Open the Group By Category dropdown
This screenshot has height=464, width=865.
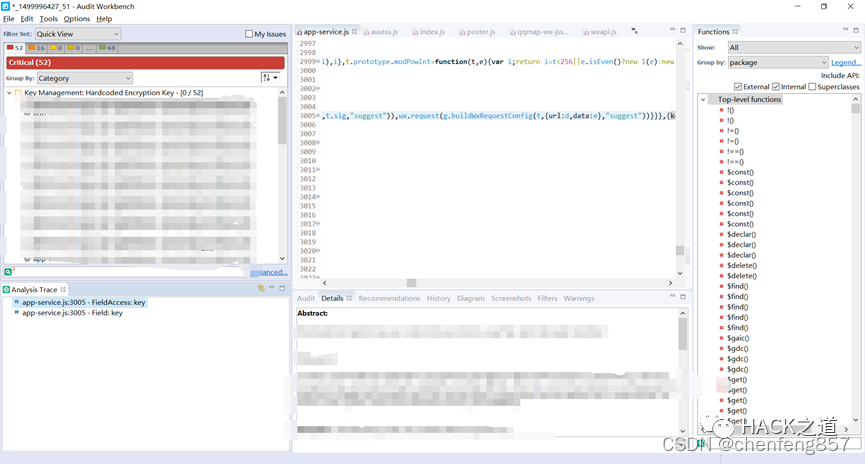pyautogui.click(x=84, y=78)
